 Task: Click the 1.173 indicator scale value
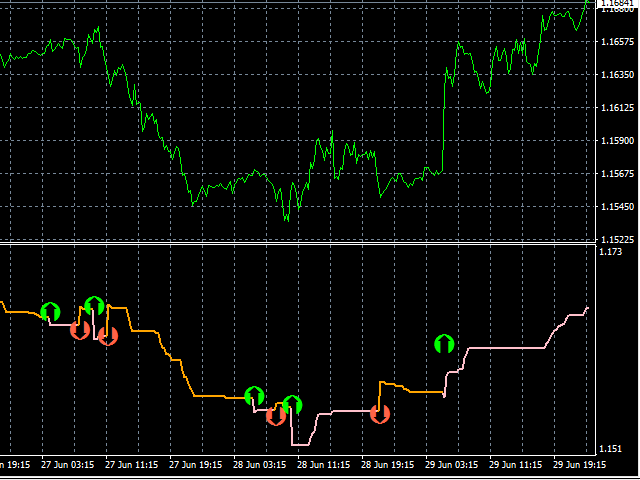611,252
